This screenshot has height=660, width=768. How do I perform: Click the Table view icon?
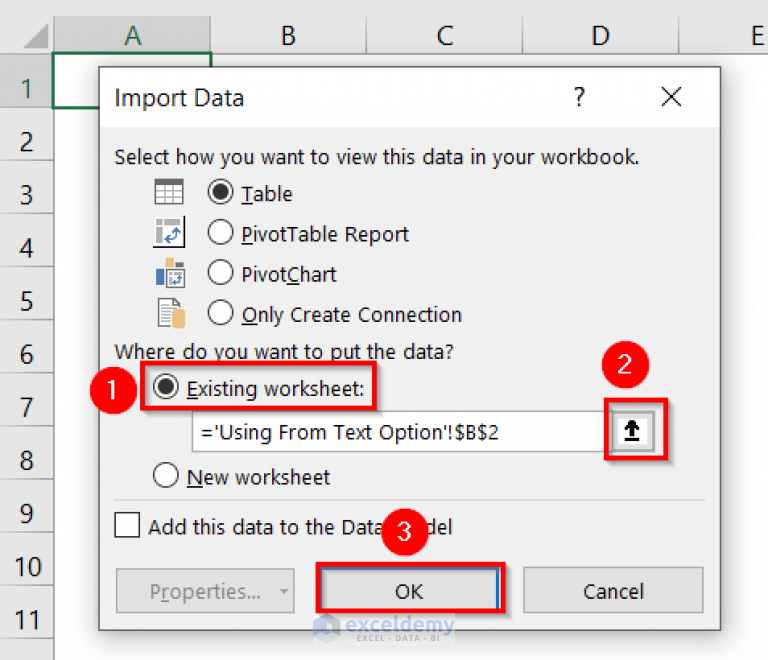coord(169,193)
